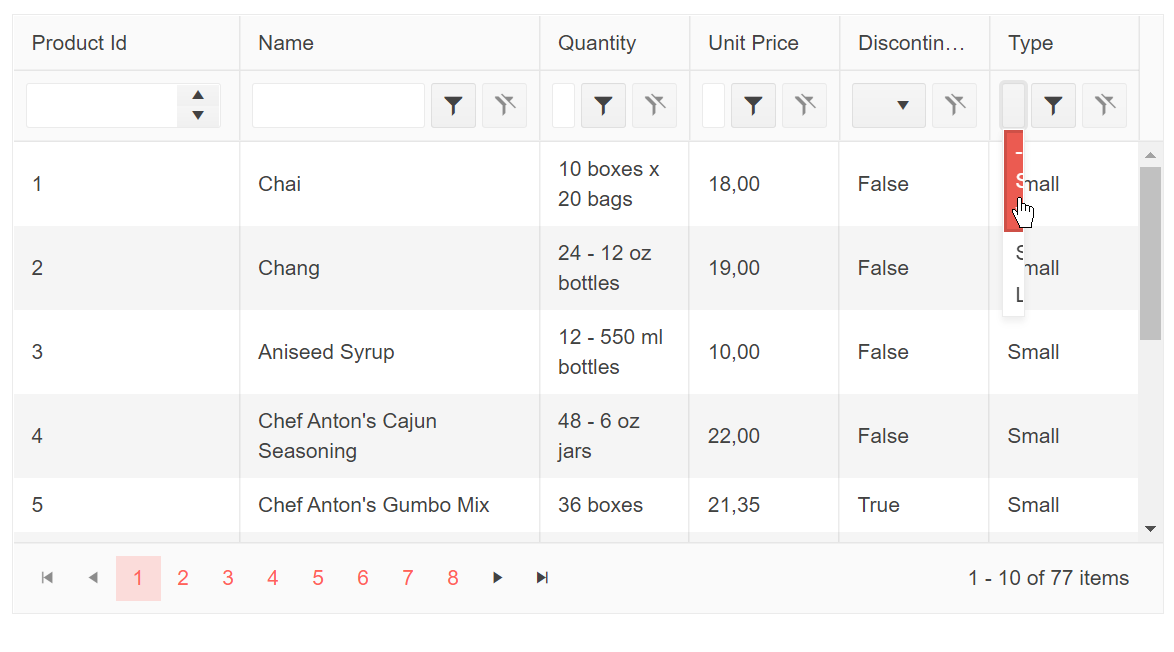Increase the Product Id filter value

(198, 95)
